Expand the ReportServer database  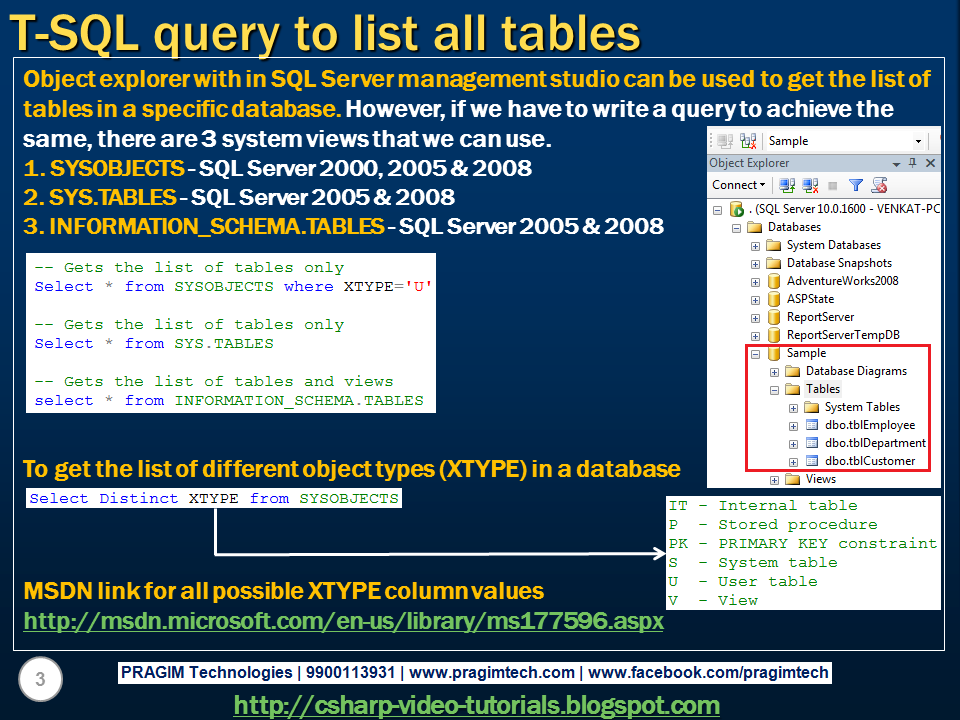tap(756, 318)
